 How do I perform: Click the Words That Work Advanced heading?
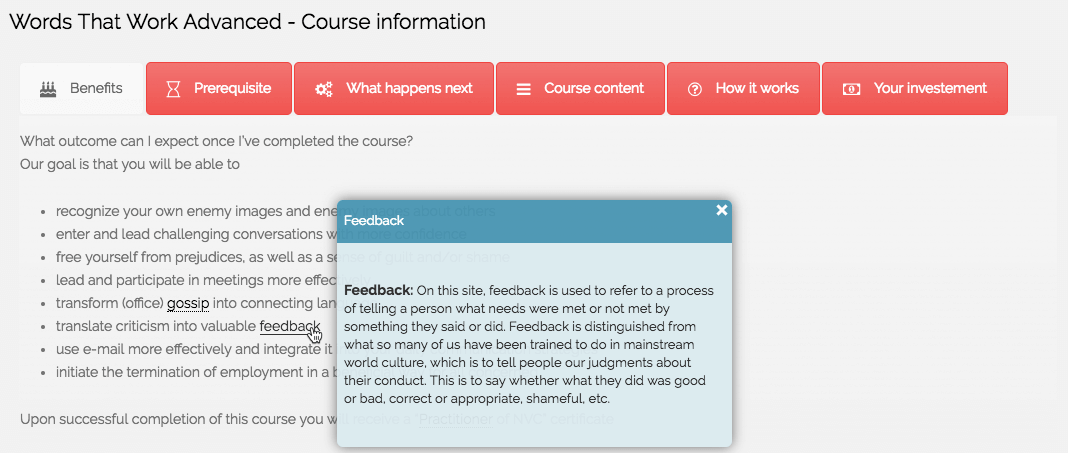(x=247, y=21)
